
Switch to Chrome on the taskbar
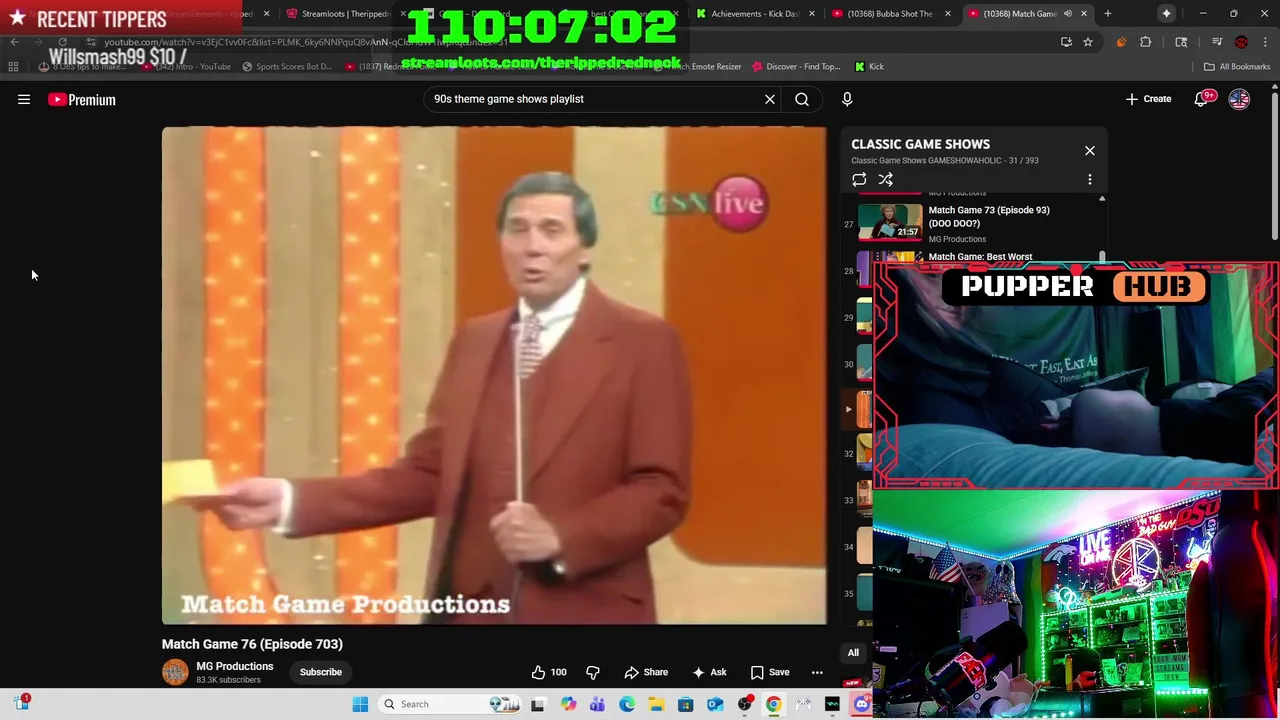774,704
